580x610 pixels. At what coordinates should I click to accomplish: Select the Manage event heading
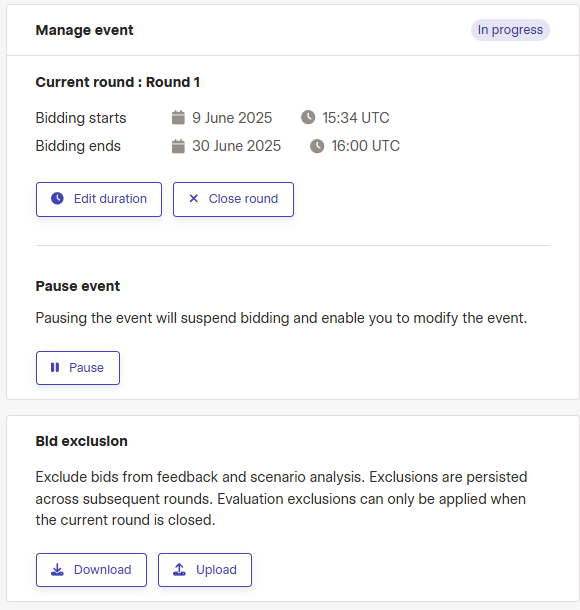[84, 30]
